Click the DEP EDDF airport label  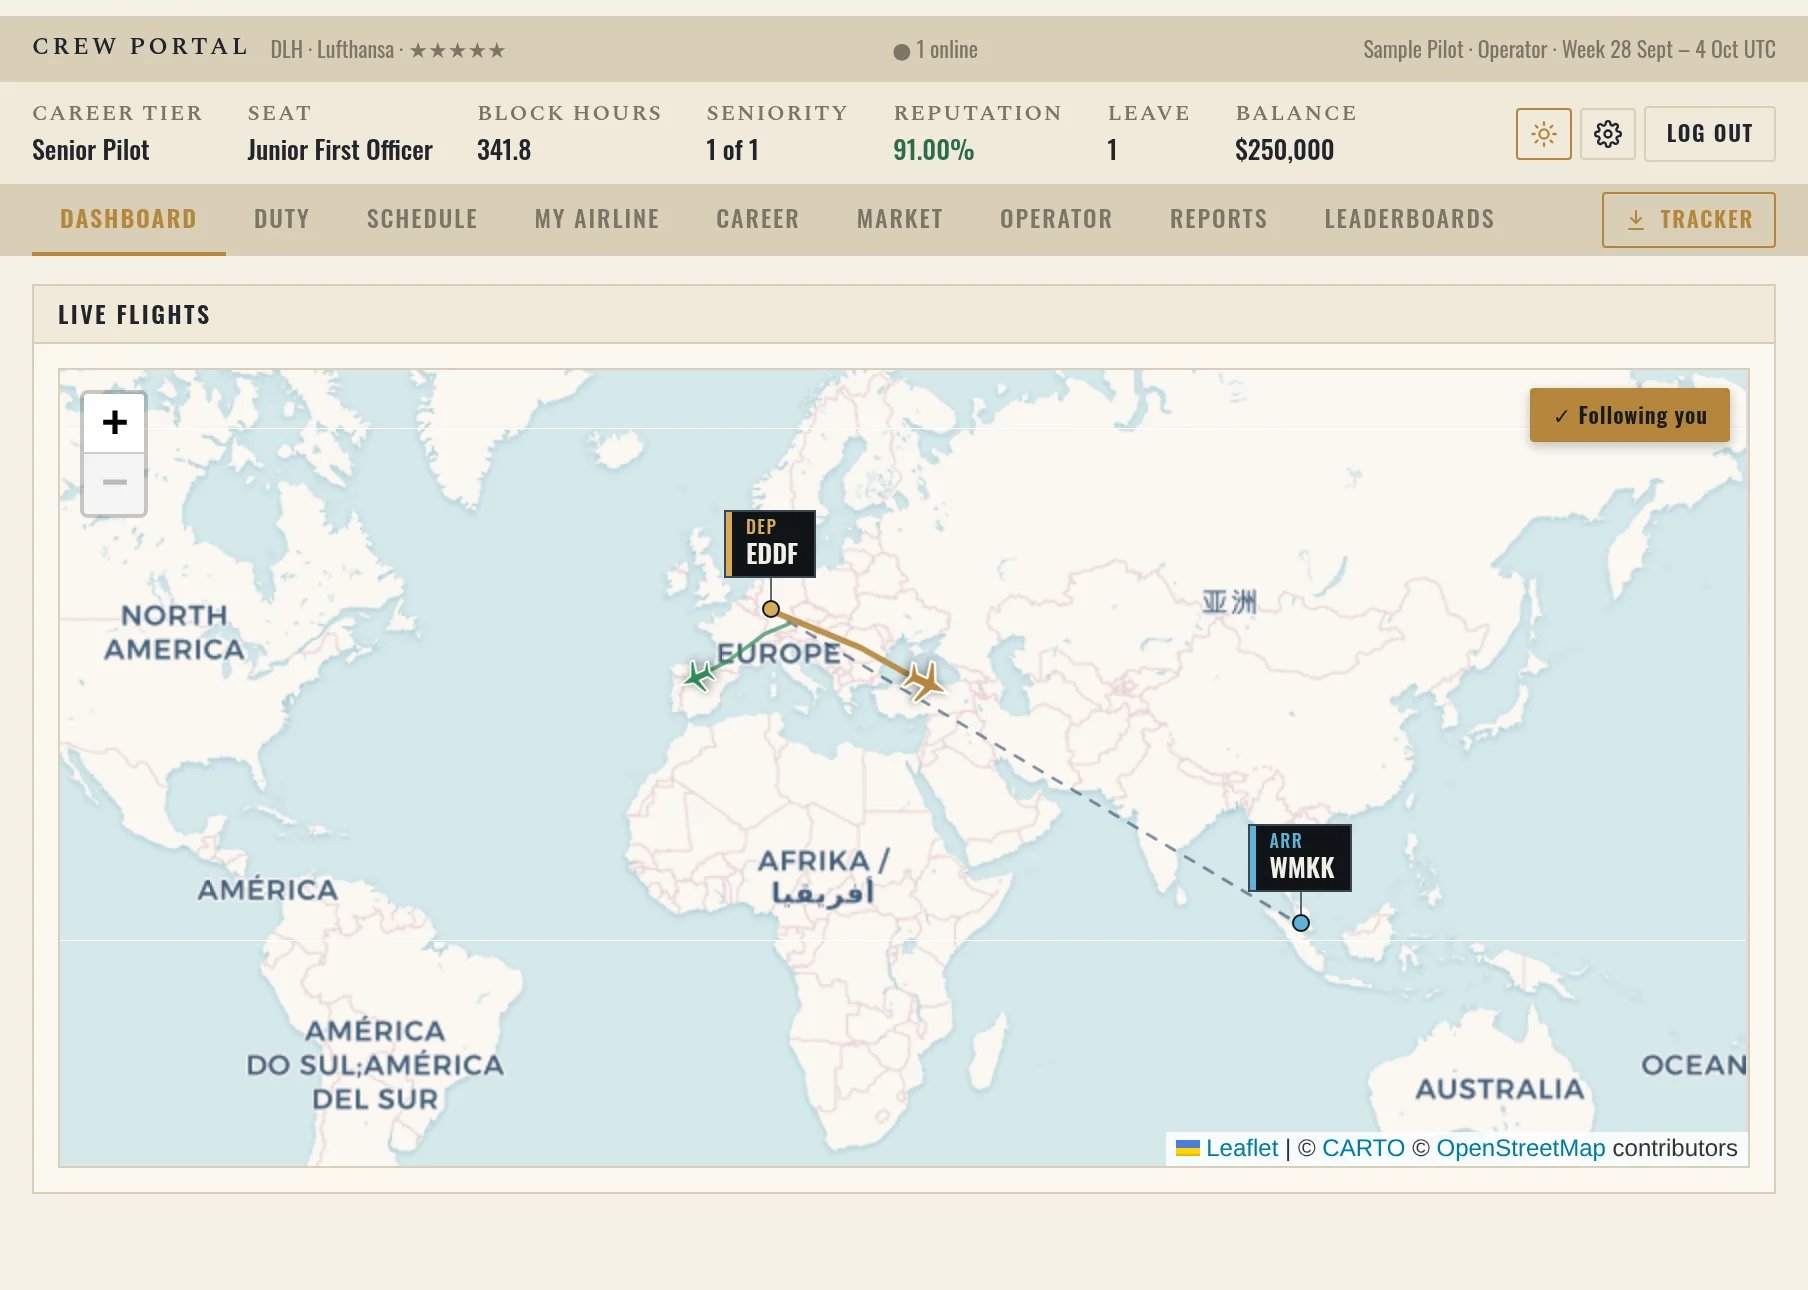tap(770, 544)
